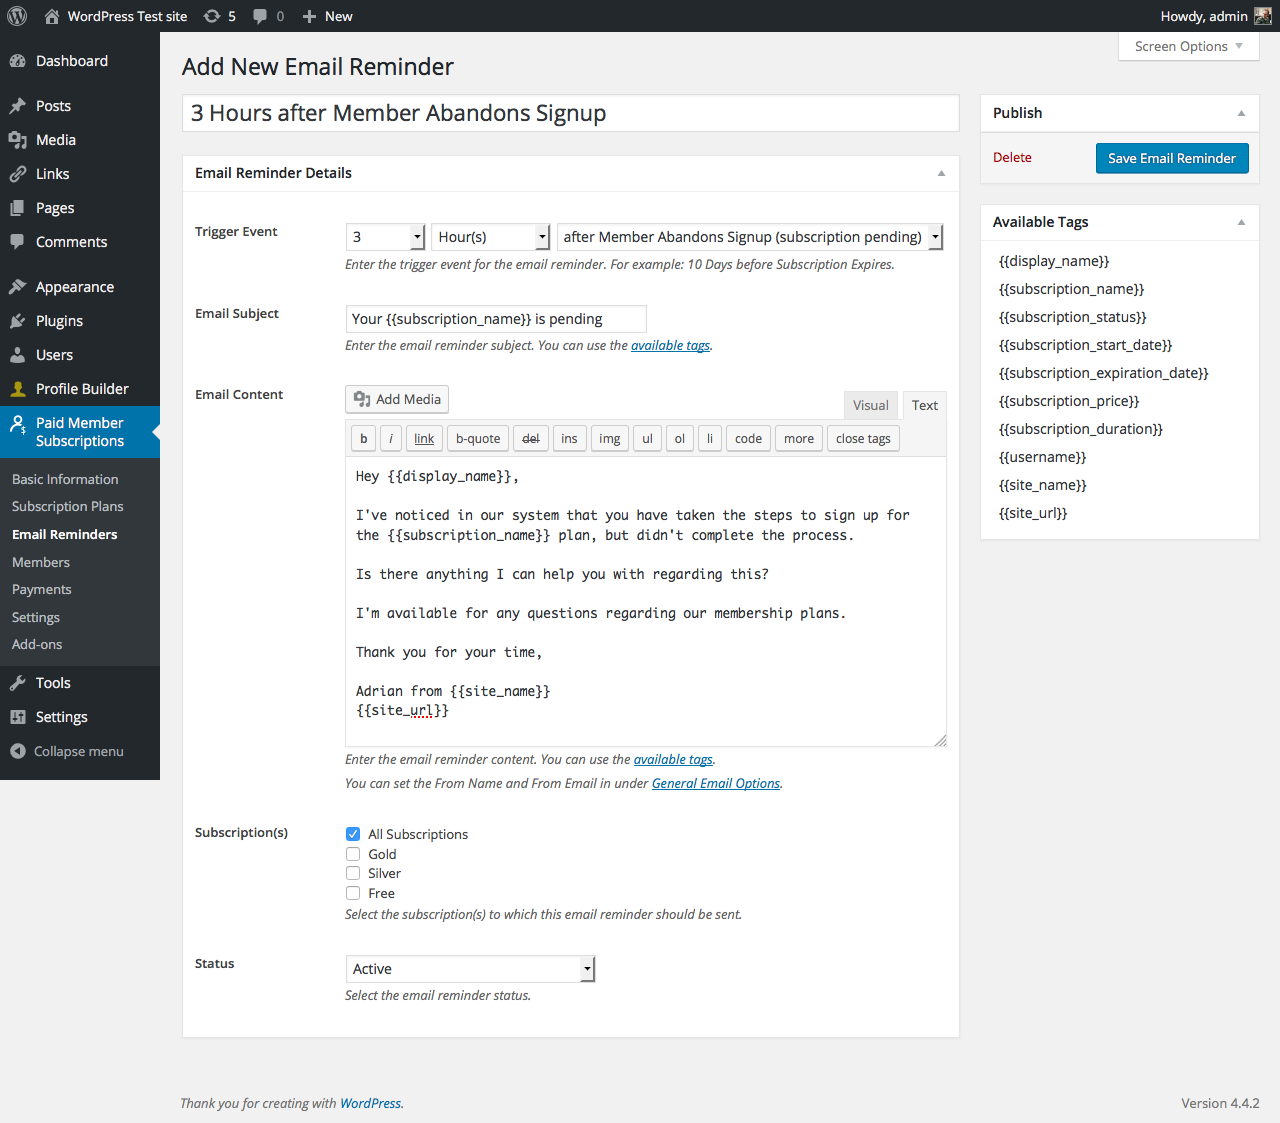Switch to the Visual editor tab
The width and height of the screenshot is (1280, 1123).
871,405
